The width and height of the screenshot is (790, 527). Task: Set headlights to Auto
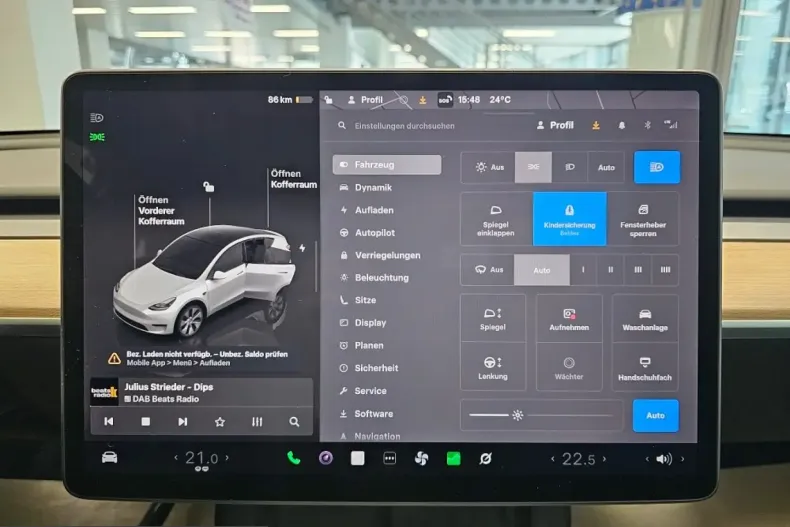click(606, 167)
